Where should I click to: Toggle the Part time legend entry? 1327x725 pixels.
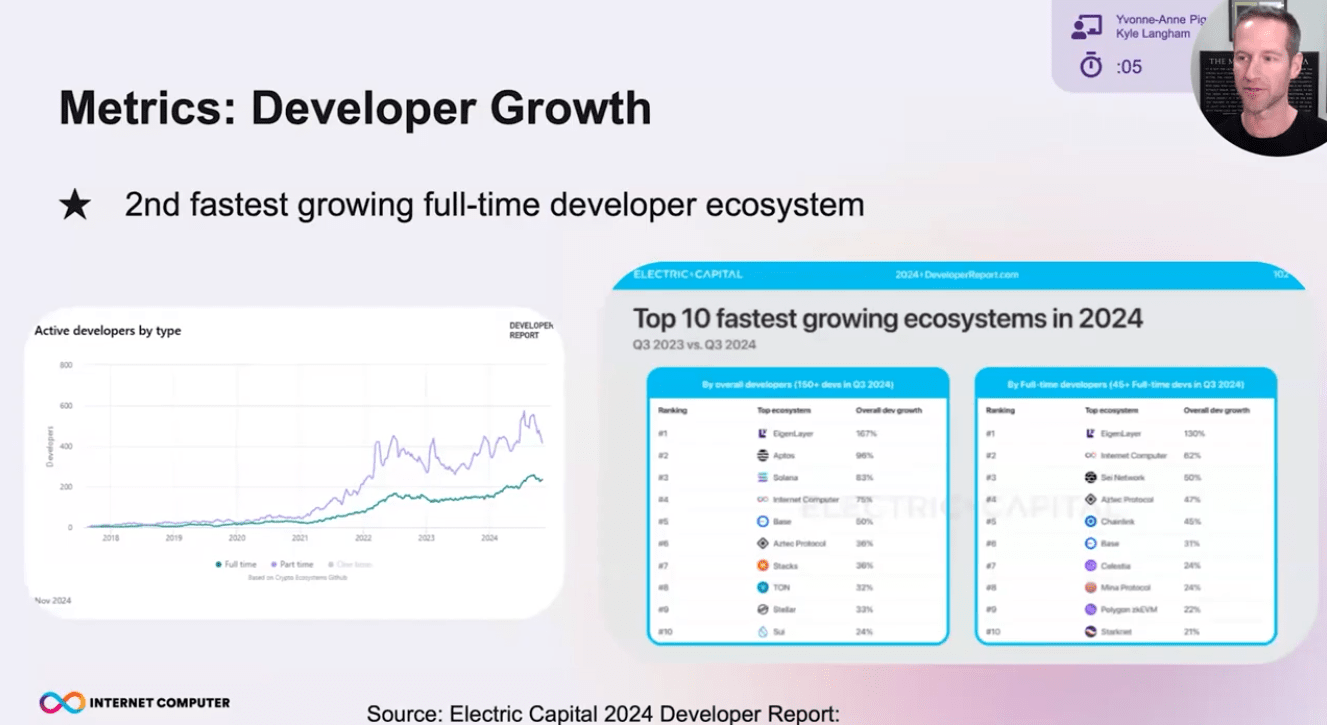(x=291, y=565)
